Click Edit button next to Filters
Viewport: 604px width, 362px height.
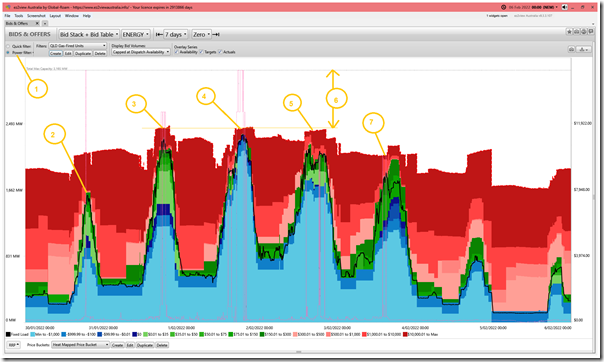[68, 54]
